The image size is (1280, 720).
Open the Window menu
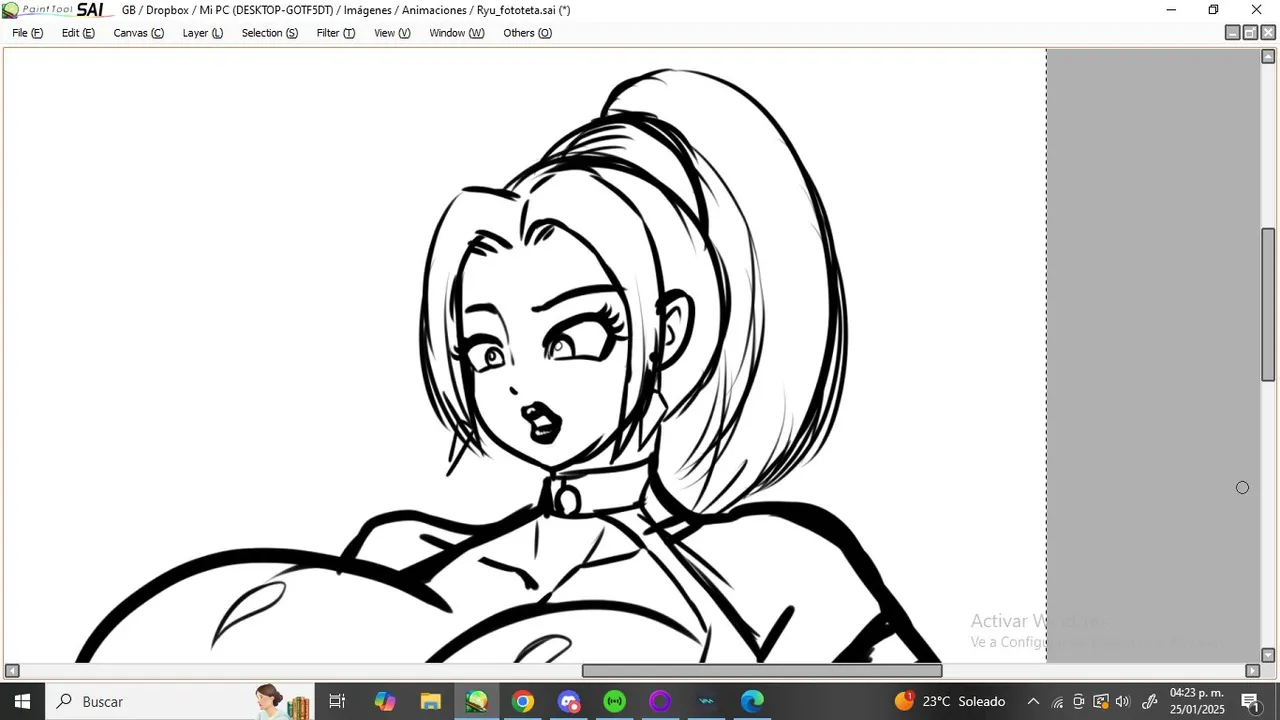[x=456, y=33]
